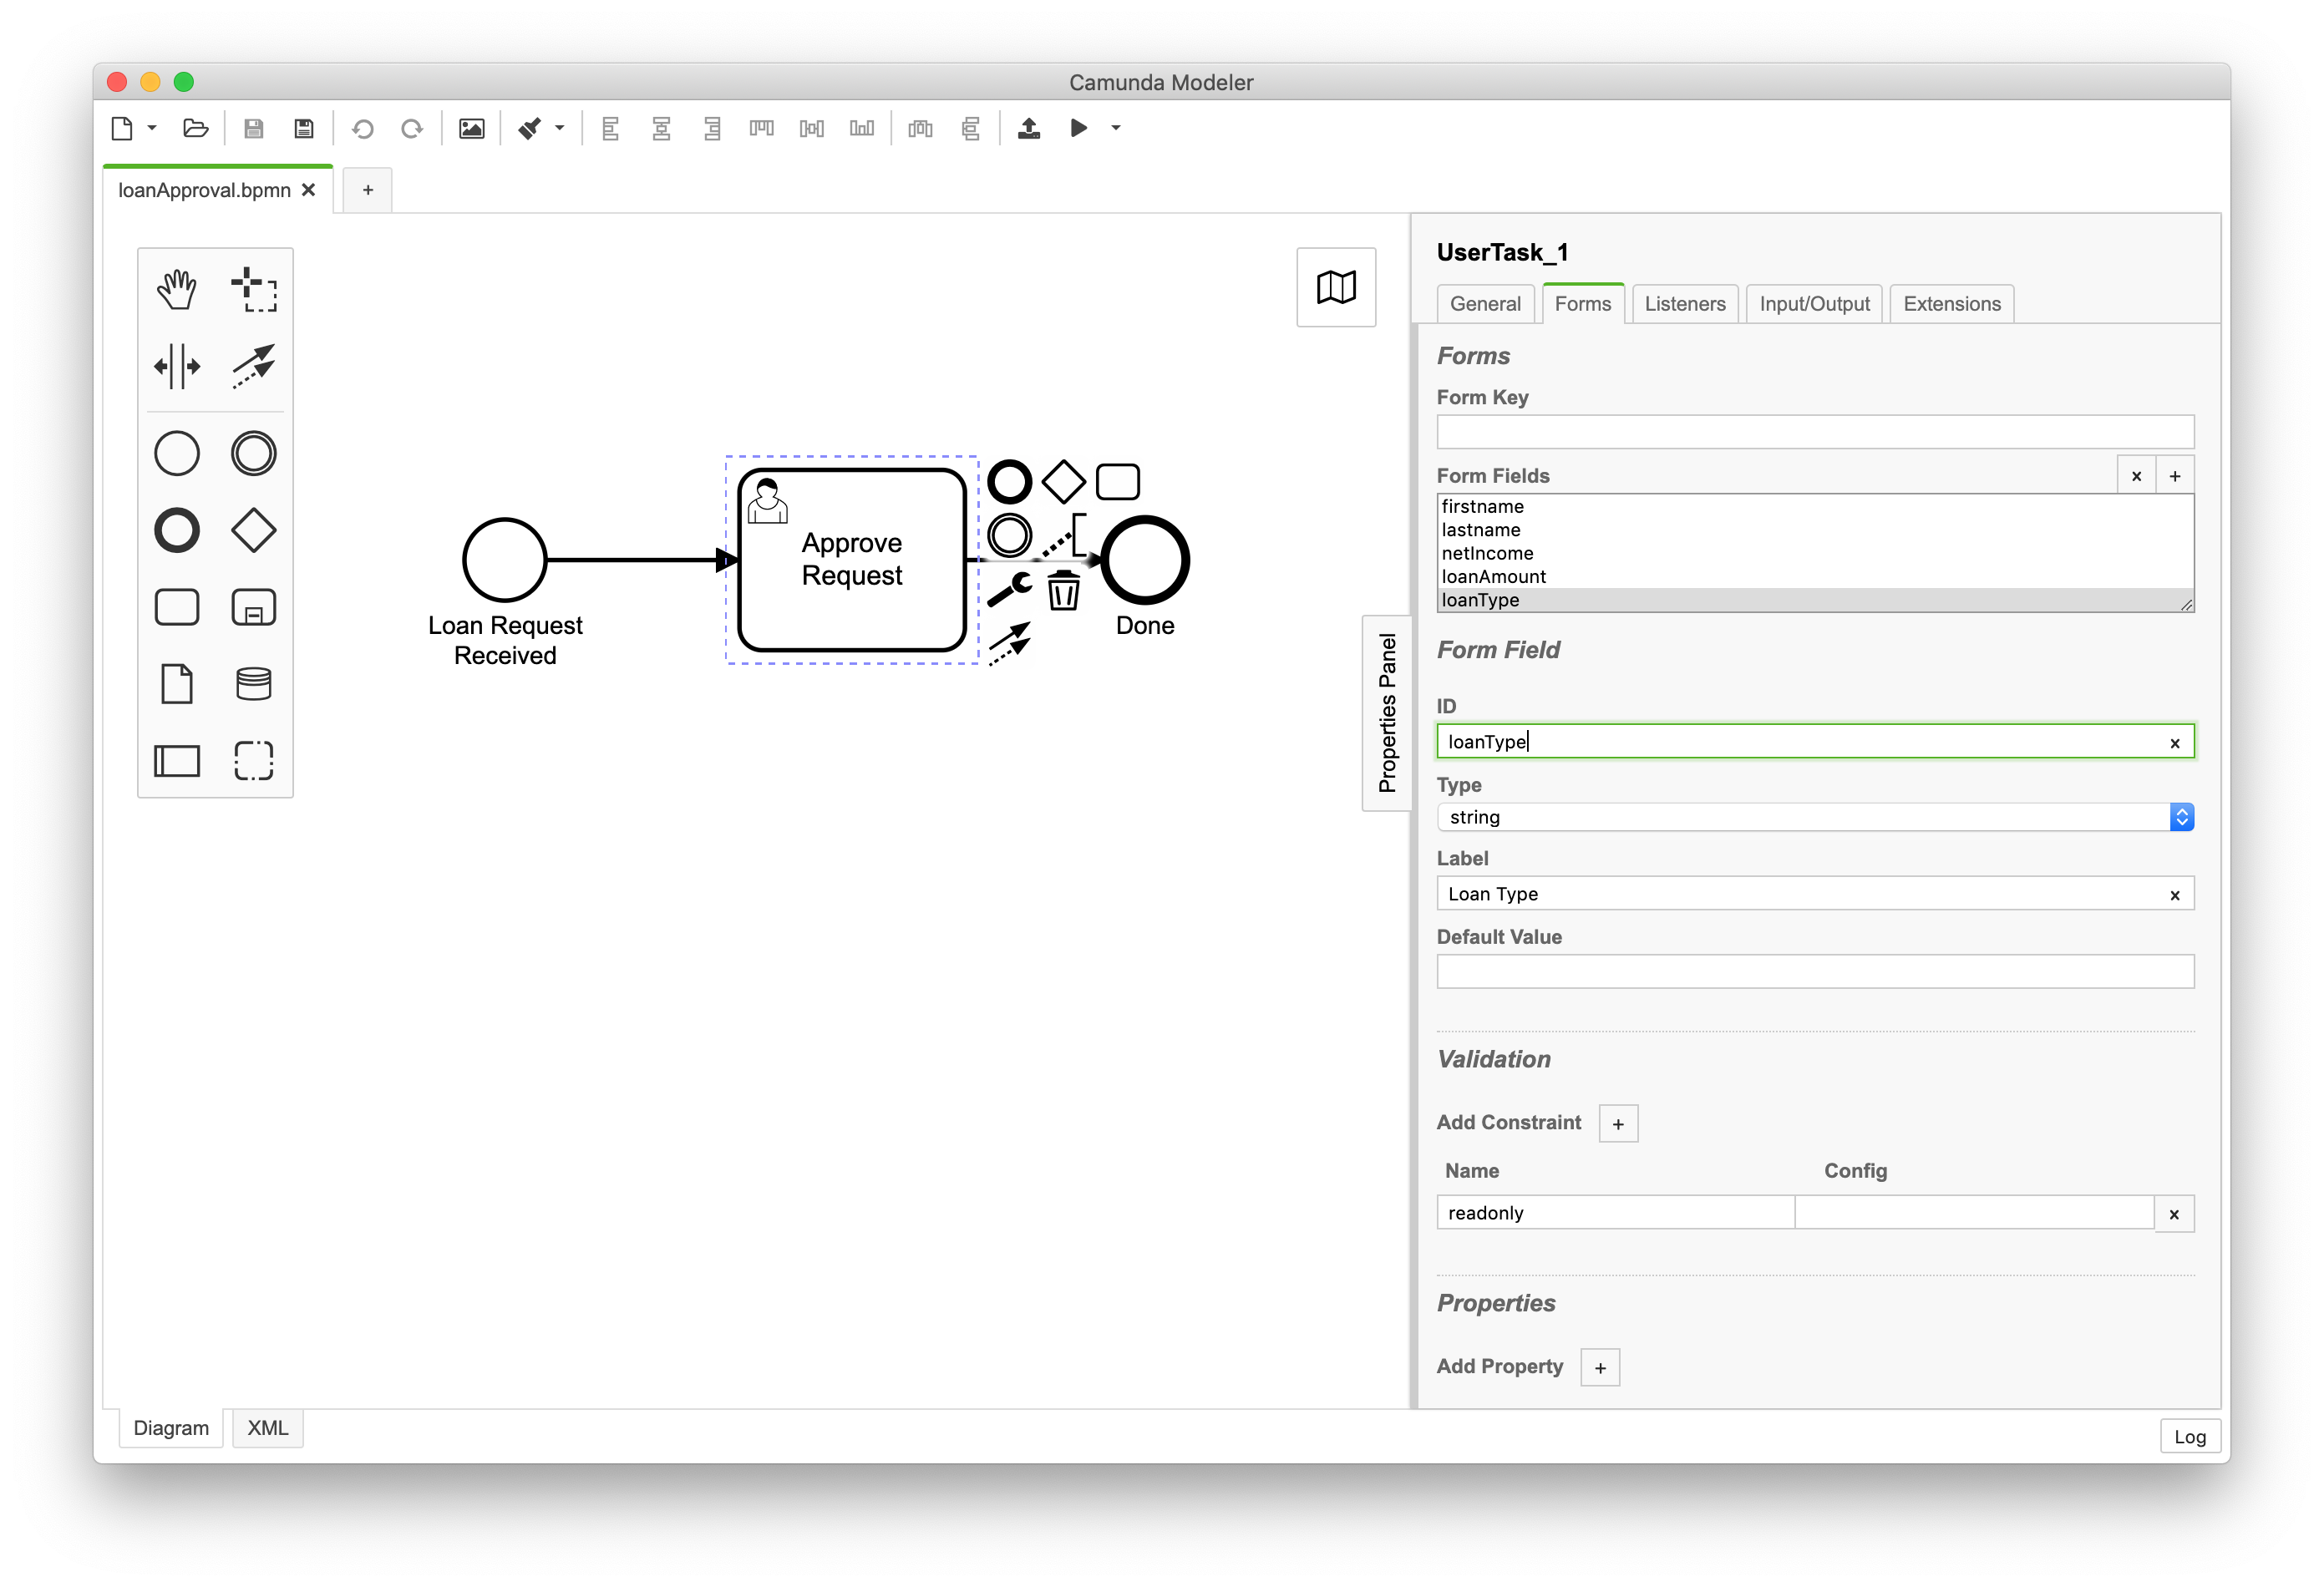Align selected elements to middle

click(x=812, y=128)
